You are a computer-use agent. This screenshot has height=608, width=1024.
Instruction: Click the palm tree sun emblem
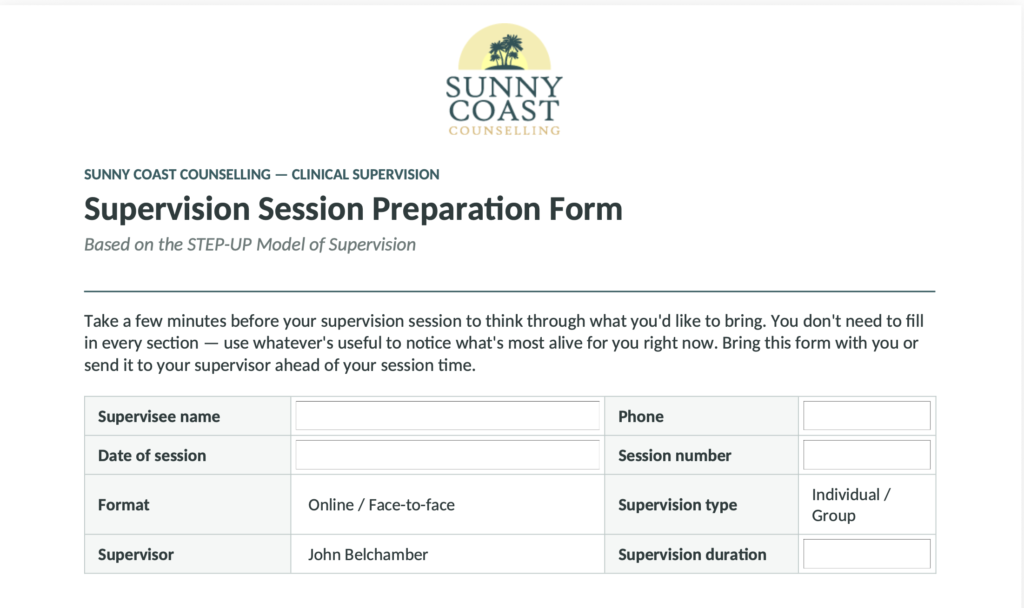(504, 47)
